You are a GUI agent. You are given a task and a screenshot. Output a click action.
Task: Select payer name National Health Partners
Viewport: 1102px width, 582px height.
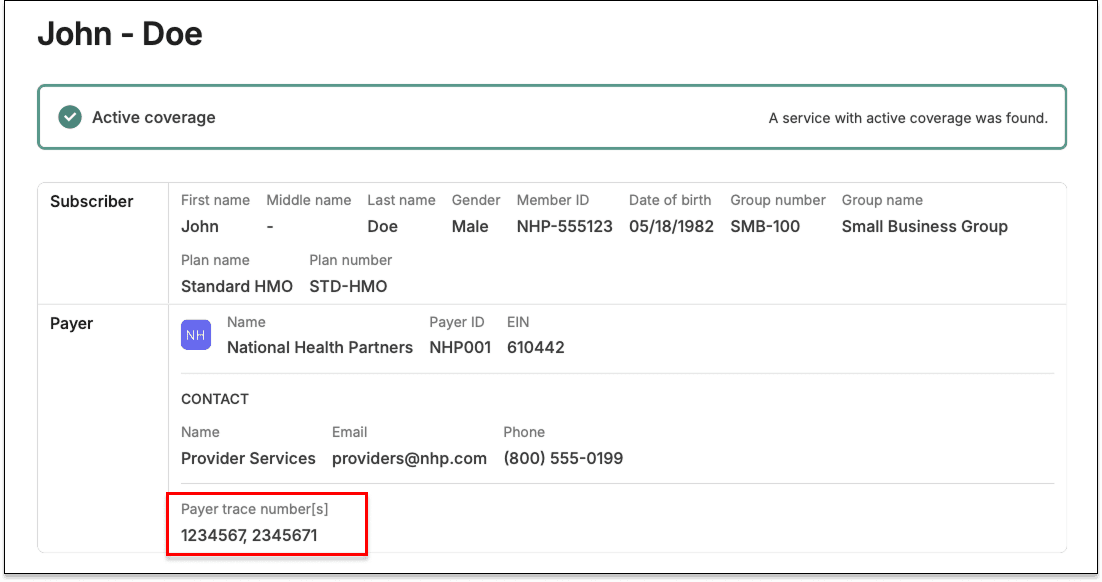point(320,347)
